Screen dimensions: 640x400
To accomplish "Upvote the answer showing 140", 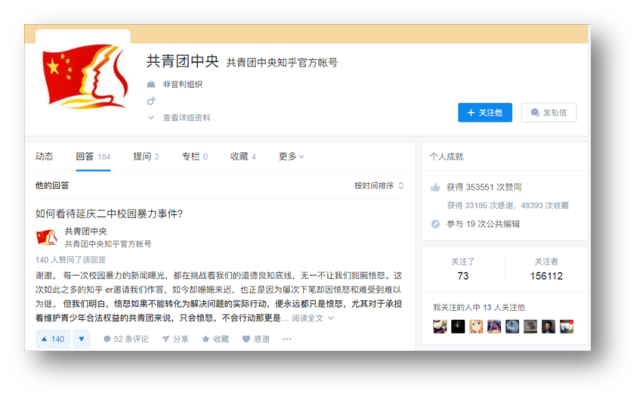I will (53, 339).
